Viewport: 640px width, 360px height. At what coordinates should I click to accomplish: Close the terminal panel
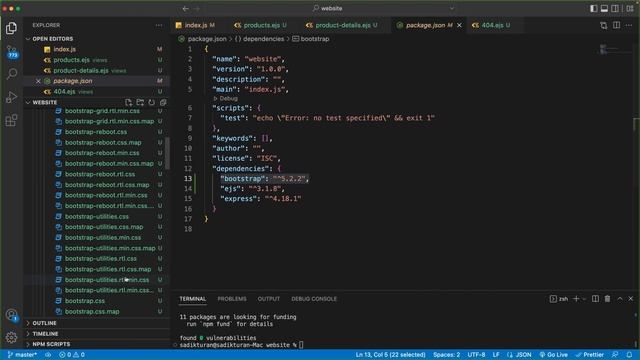(631, 299)
